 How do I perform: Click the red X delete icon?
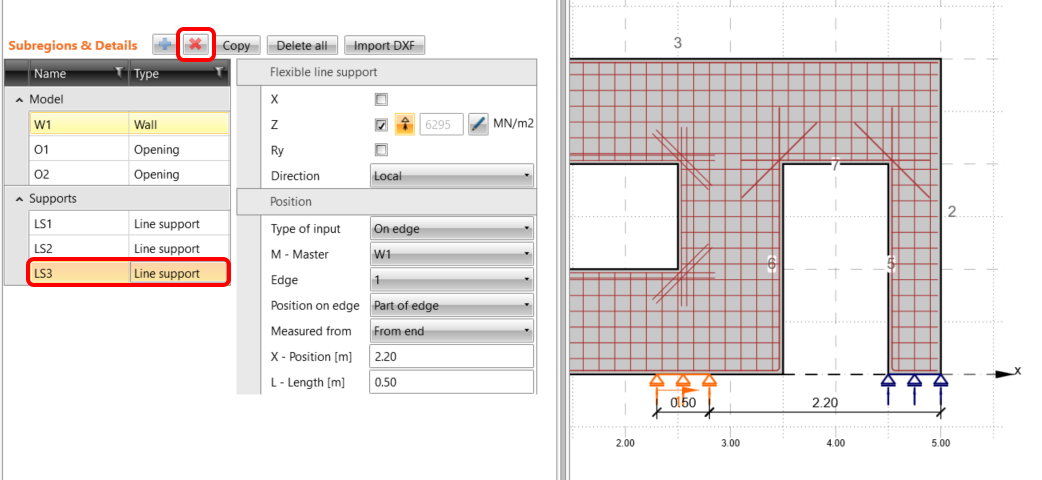pos(194,45)
